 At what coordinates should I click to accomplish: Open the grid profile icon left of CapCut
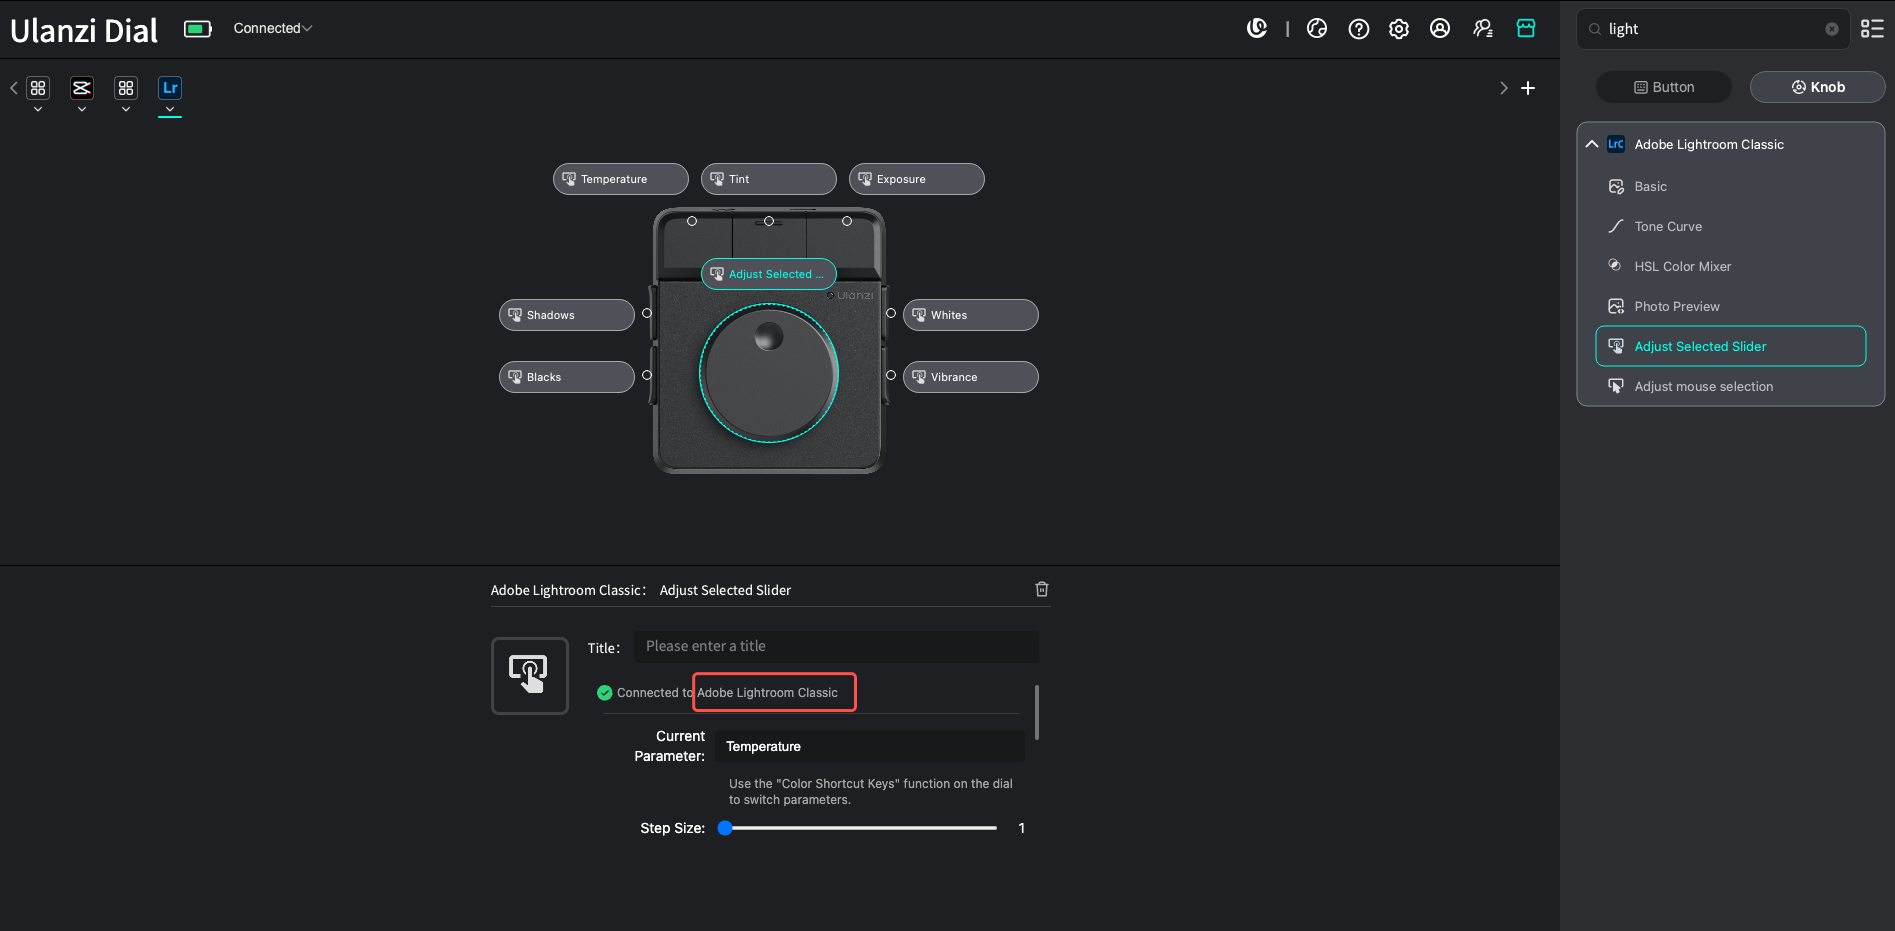point(38,88)
